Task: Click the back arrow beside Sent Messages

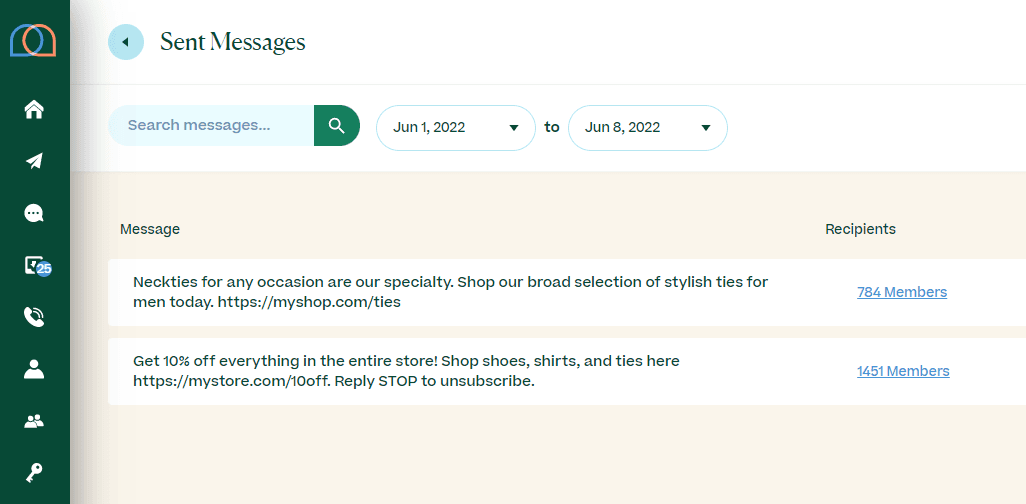Action: coord(126,42)
